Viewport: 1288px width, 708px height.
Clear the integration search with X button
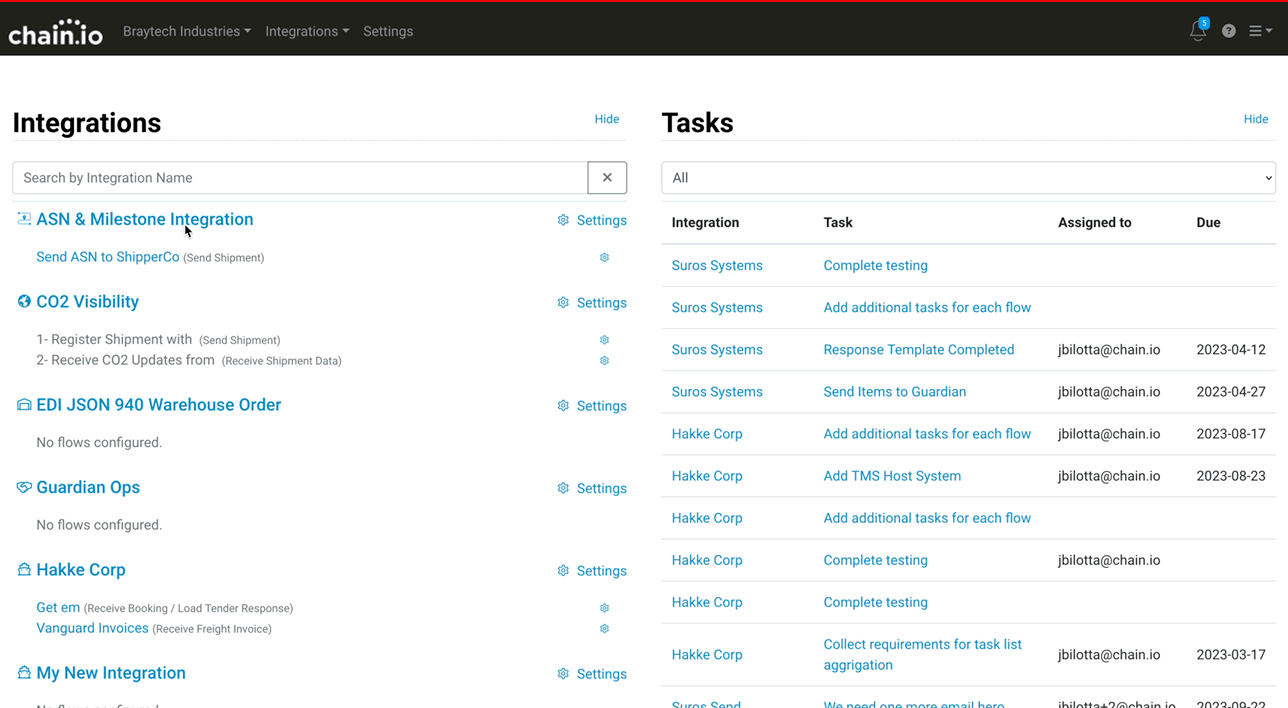tap(607, 178)
